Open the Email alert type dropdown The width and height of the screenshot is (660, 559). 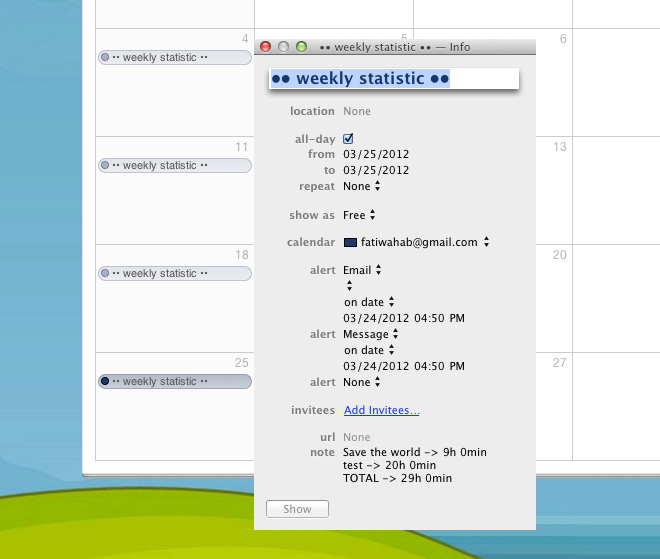(x=362, y=270)
